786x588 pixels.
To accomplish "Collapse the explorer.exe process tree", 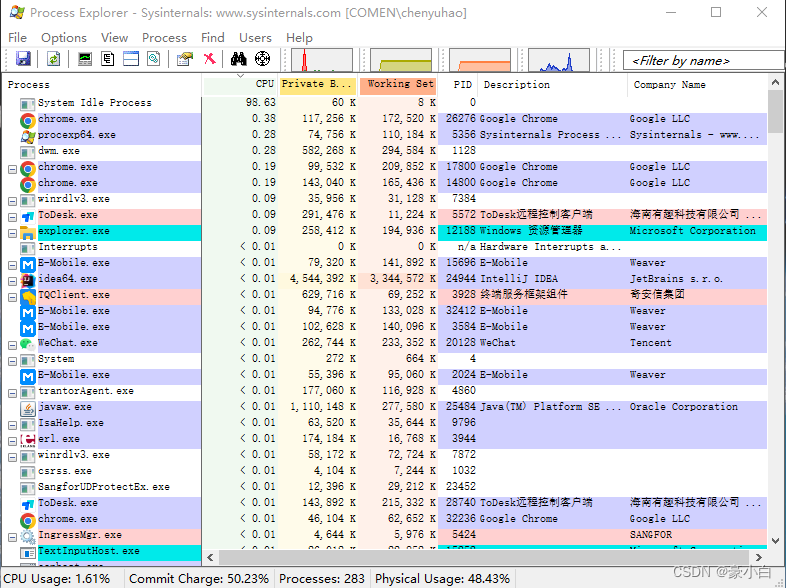I will [13, 234].
